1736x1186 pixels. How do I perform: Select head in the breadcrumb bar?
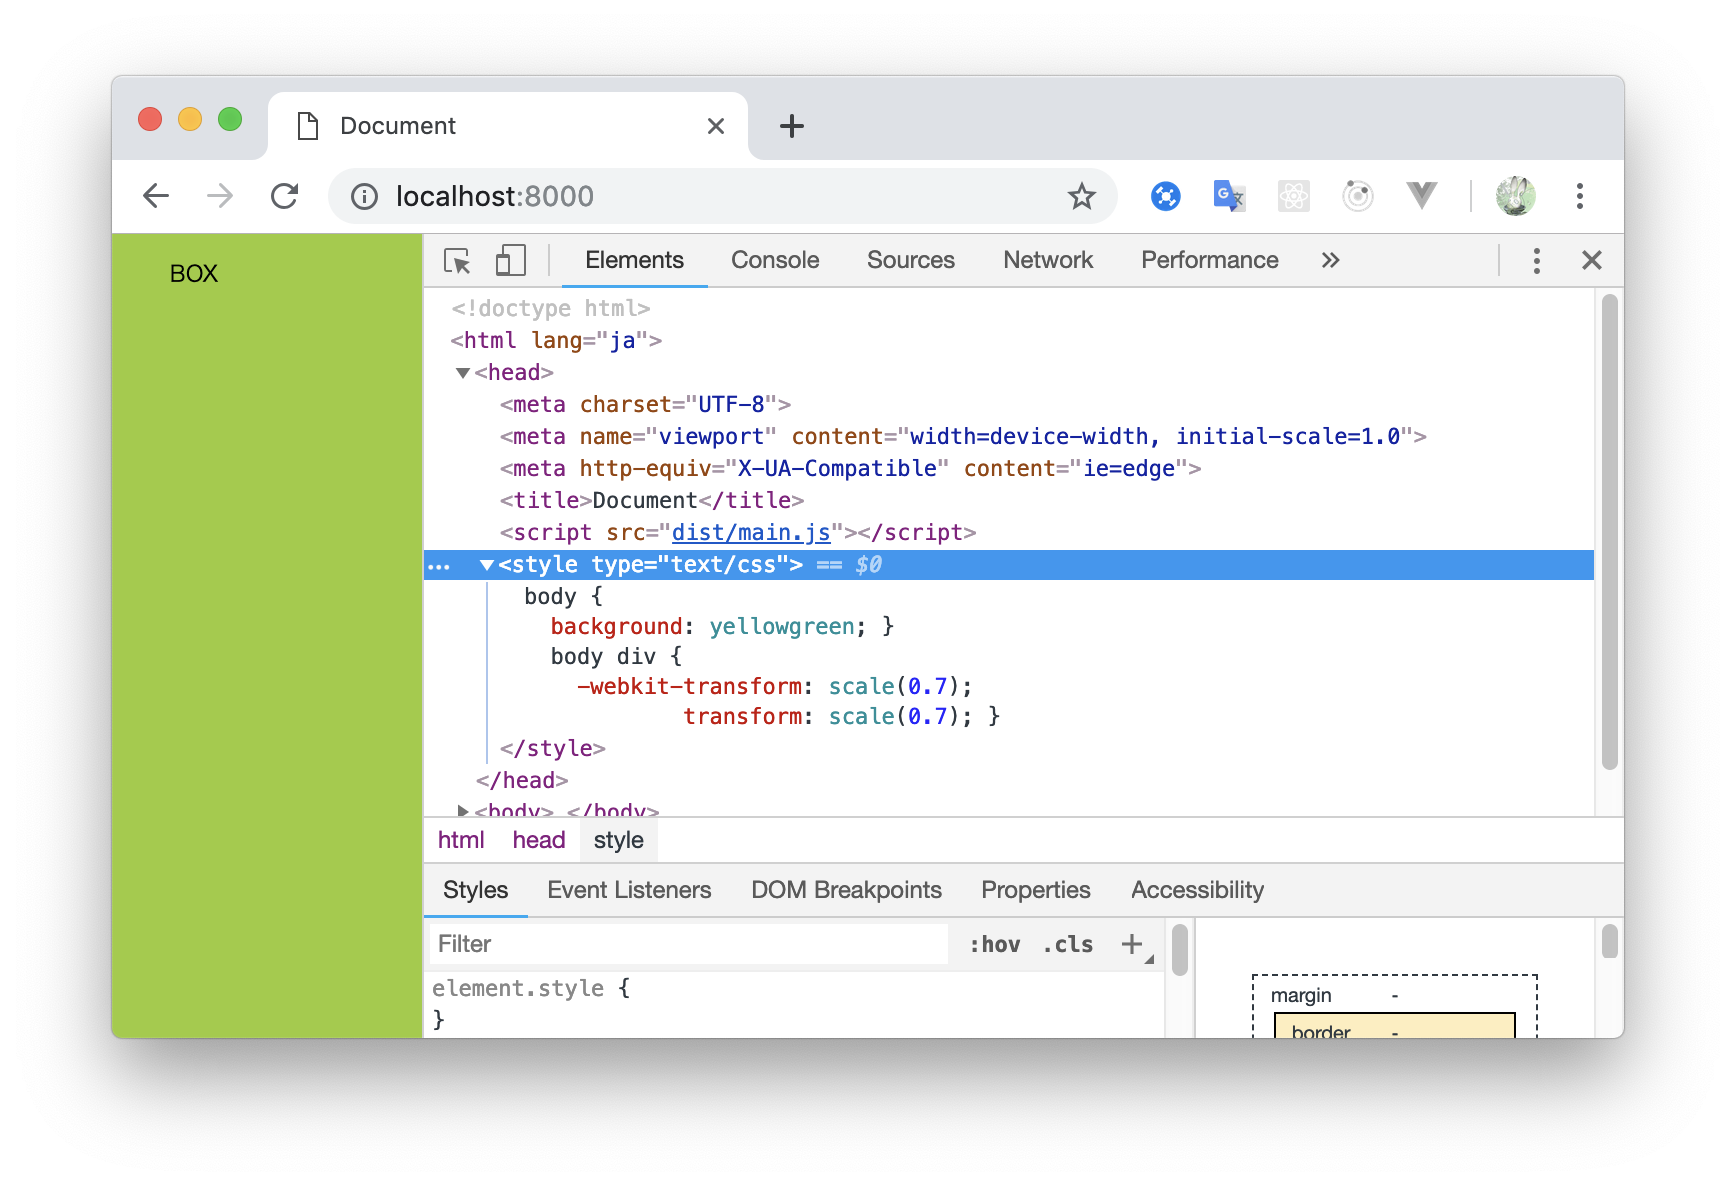tap(538, 840)
